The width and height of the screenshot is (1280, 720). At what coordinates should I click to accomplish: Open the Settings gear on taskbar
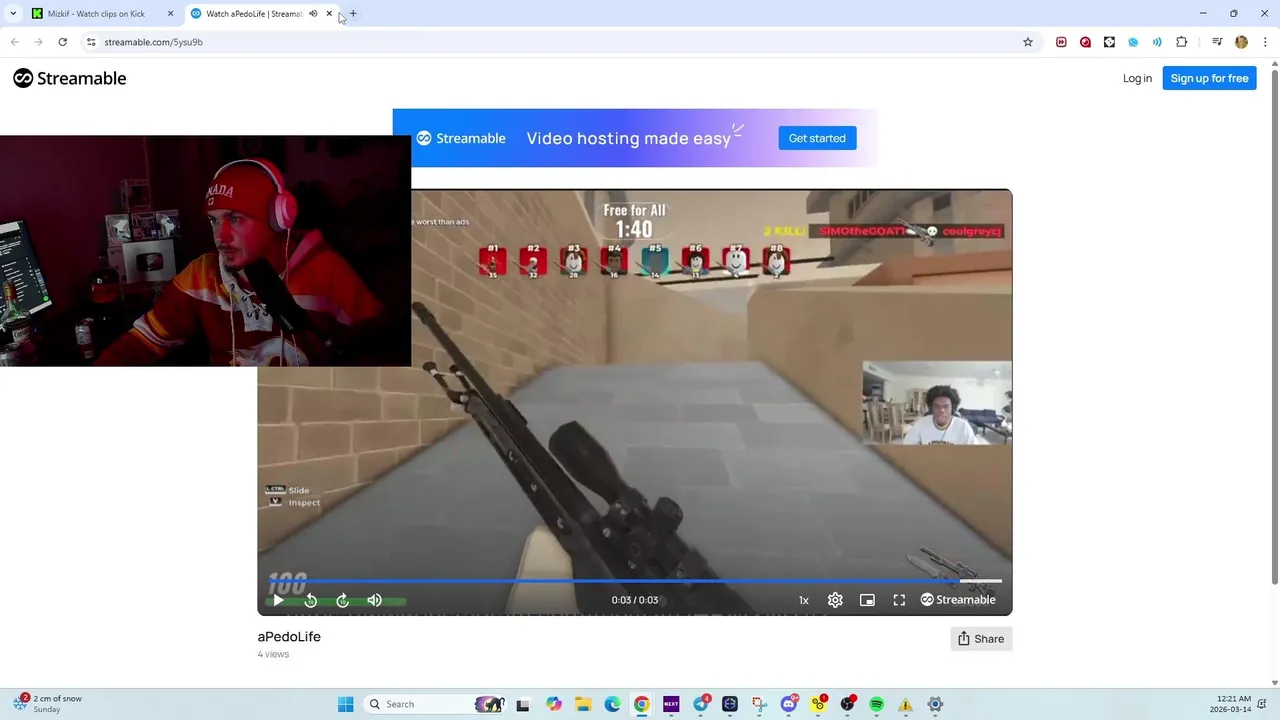pyautogui.click(x=935, y=704)
